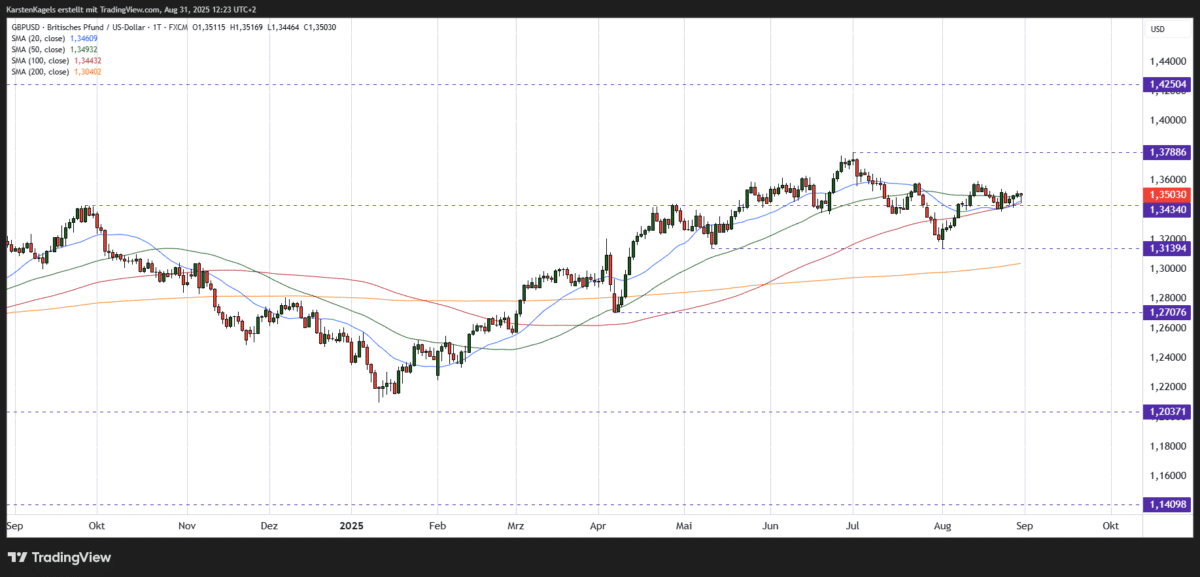Click the red current price label 1,35030

[1166, 195]
